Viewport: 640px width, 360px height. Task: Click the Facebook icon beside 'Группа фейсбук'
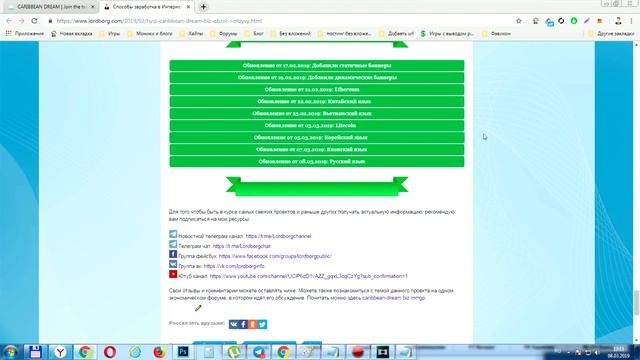point(173,254)
